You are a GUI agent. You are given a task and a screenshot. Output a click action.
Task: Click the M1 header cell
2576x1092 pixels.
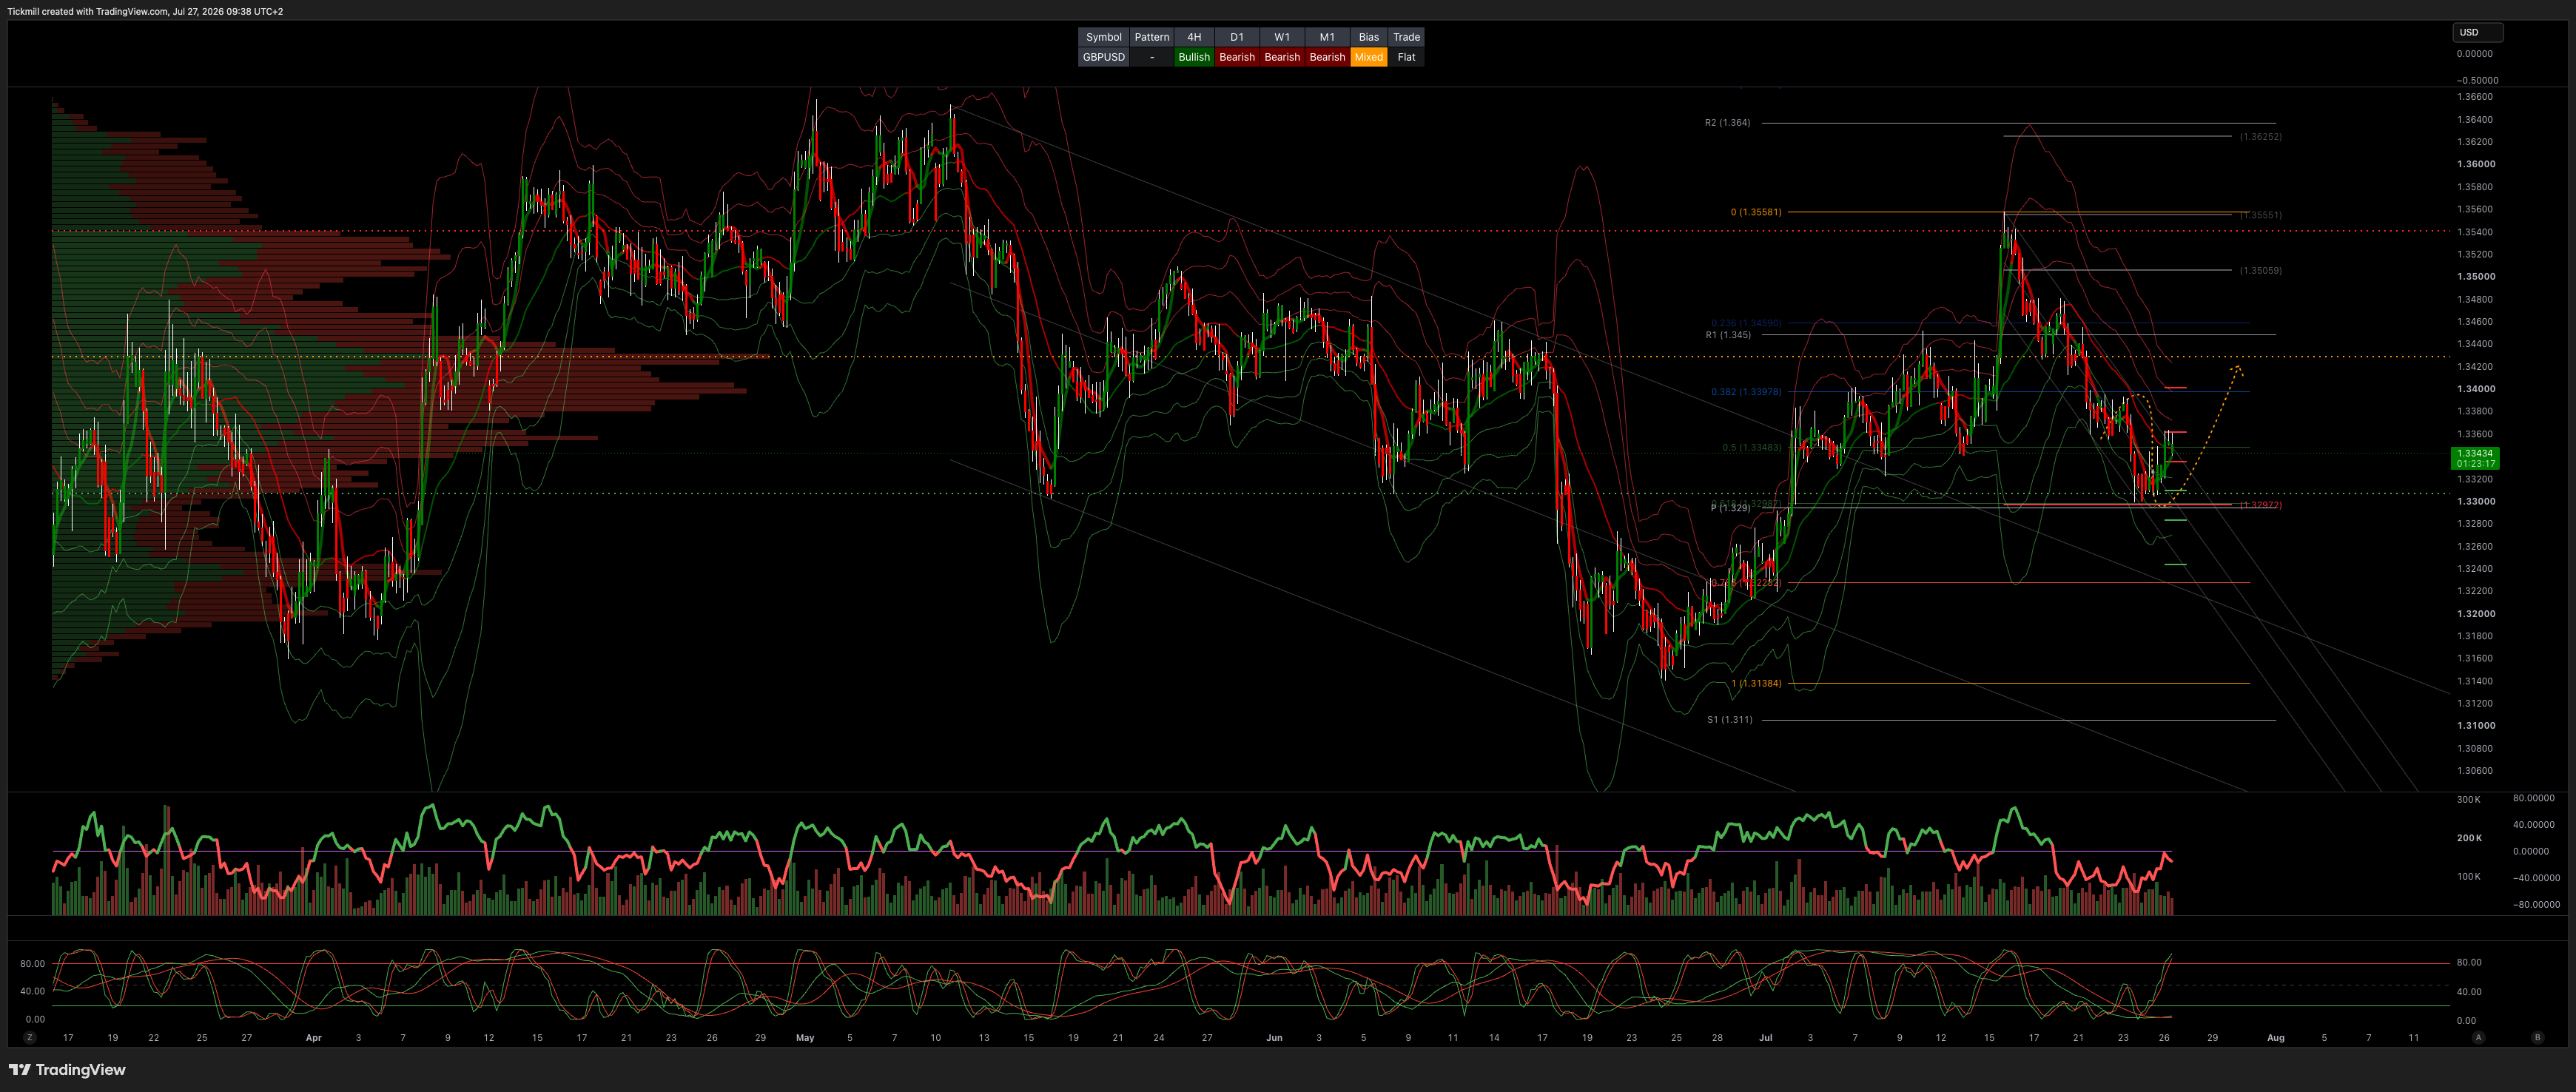1327,37
